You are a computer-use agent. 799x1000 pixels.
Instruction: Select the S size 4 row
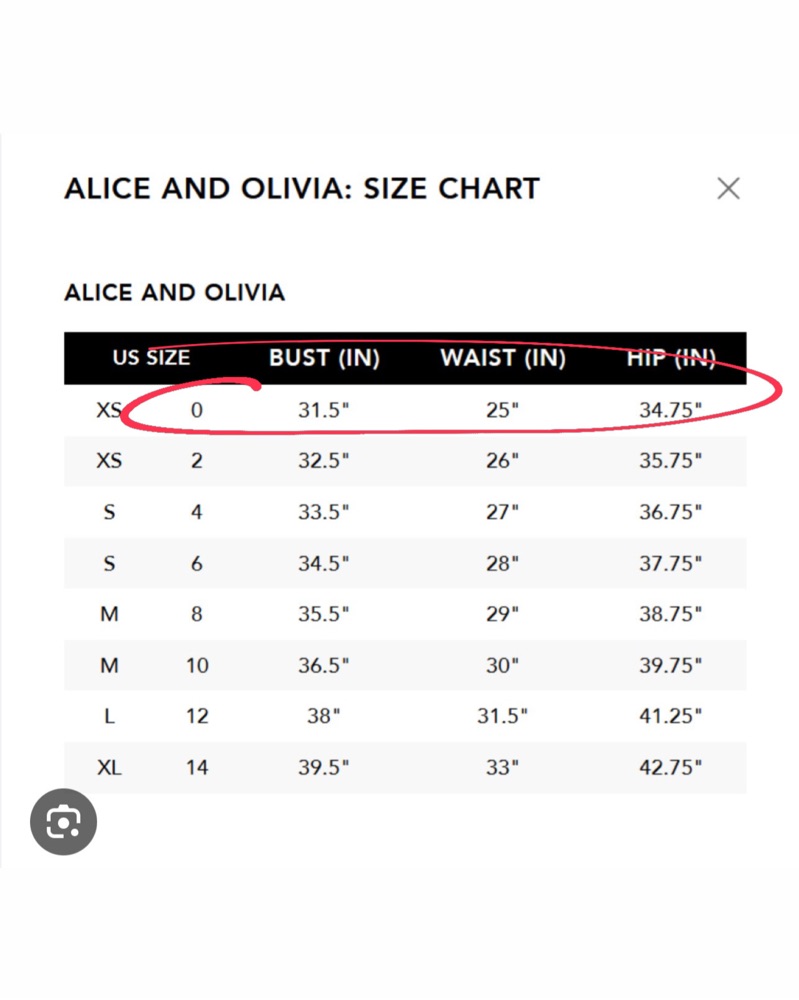click(x=405, y=511)
